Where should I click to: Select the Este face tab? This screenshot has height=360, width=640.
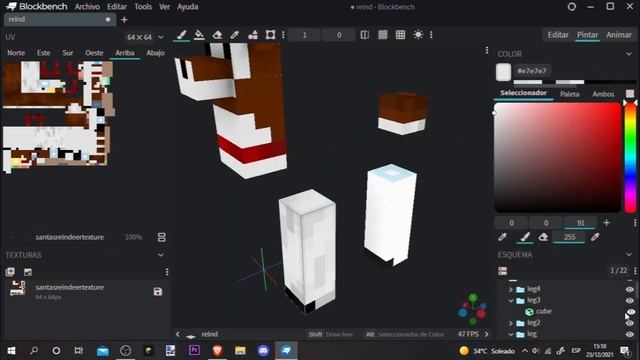[x=44, y=53]
